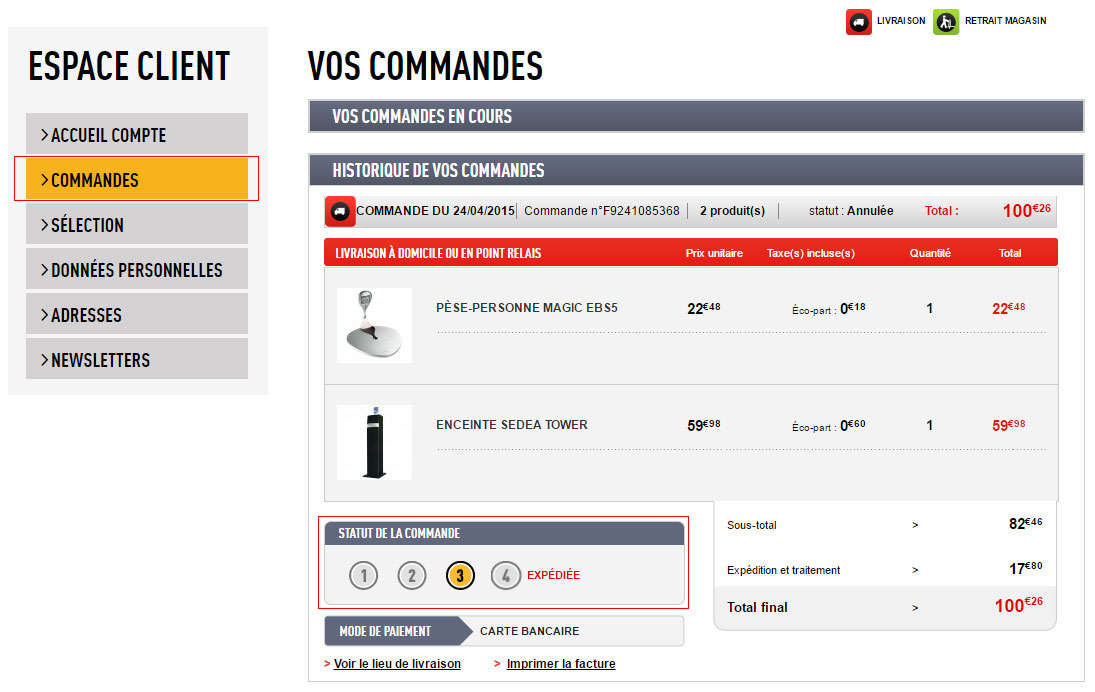Open the Enceinte Sedea Tower product thumbnail

374,442
